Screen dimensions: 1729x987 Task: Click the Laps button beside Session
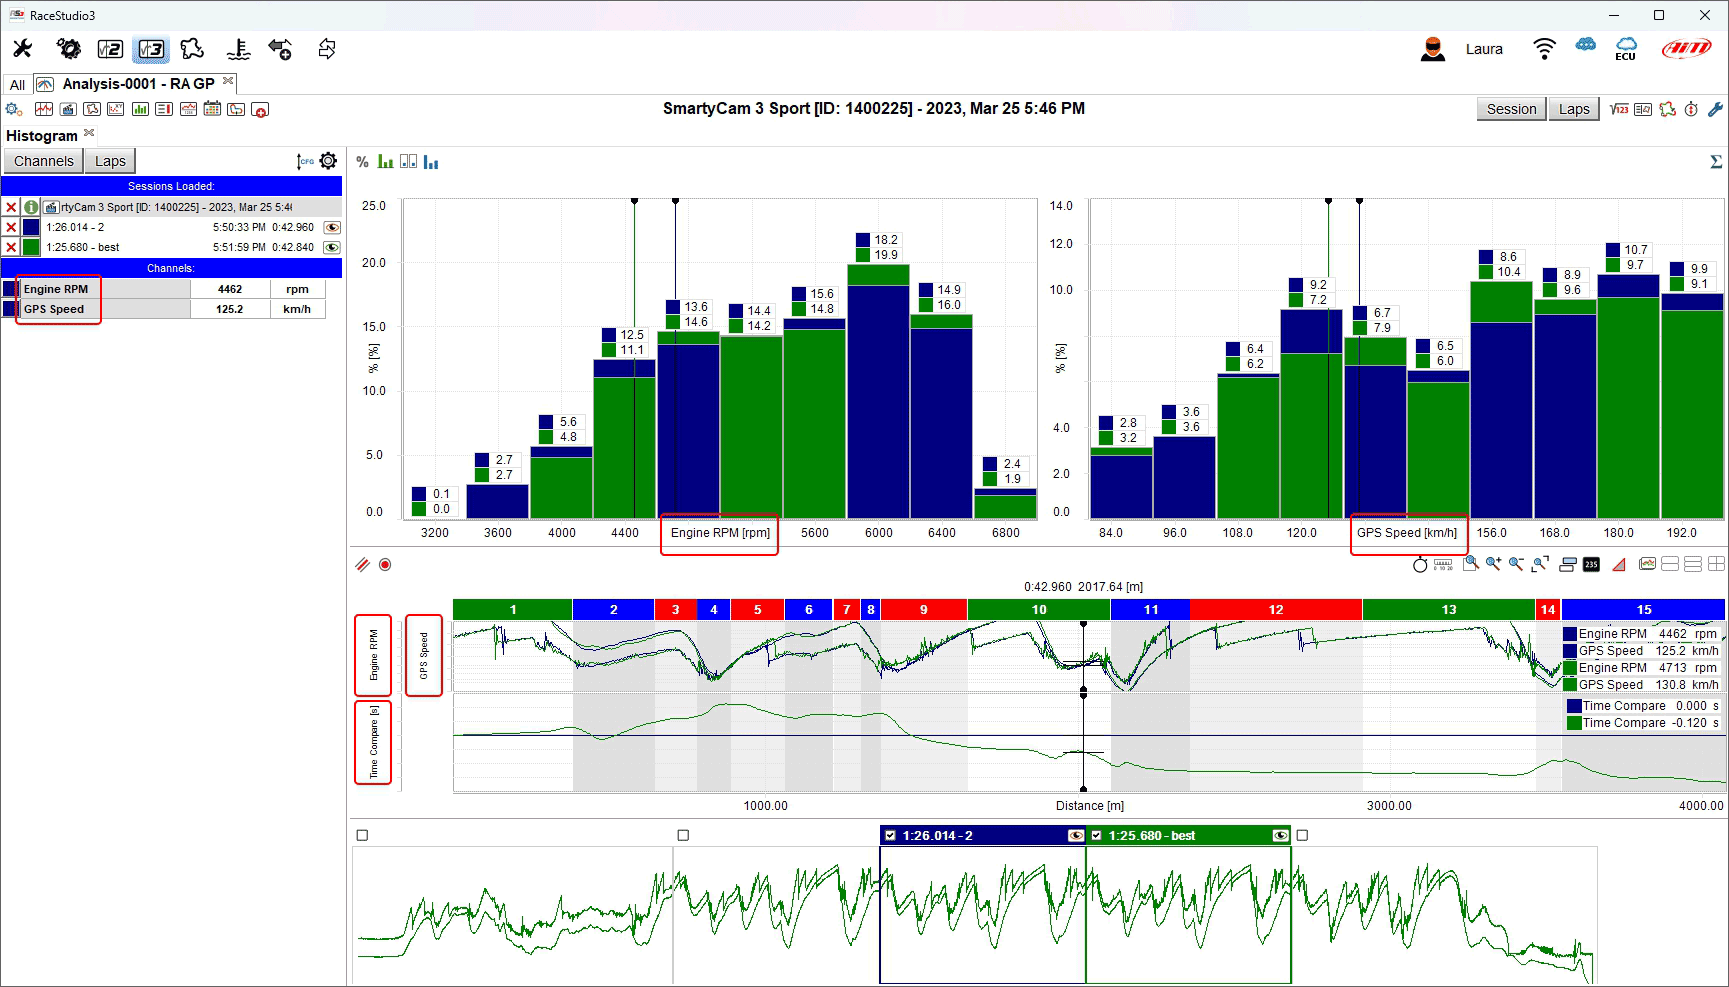[1574, 109]
